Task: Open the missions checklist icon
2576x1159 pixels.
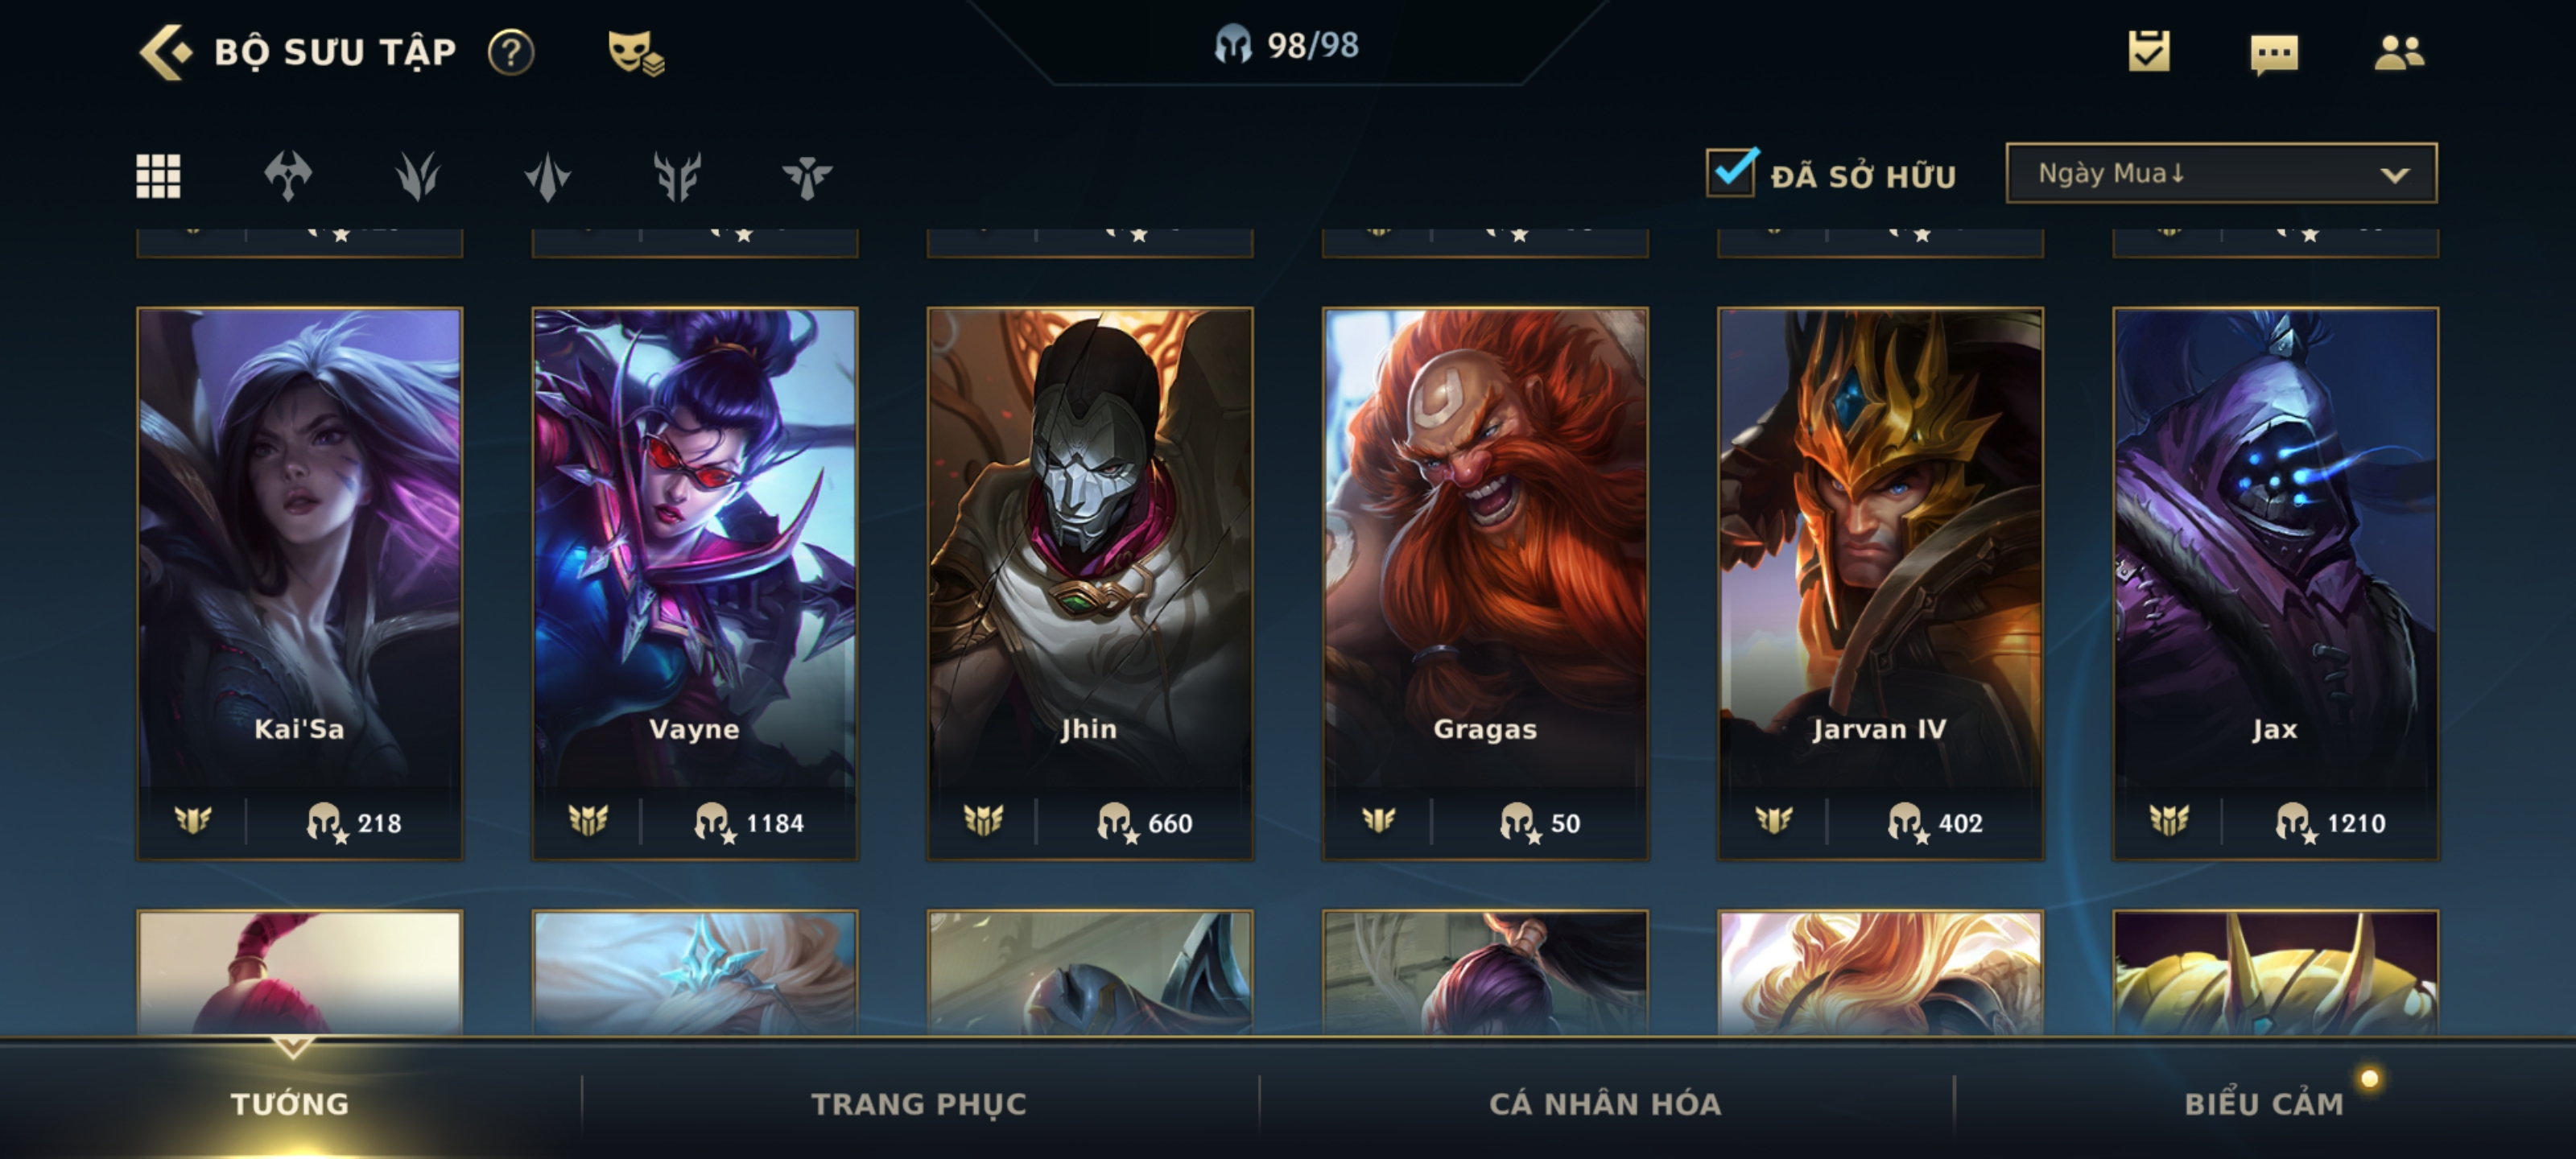Action: [2148, 51]
